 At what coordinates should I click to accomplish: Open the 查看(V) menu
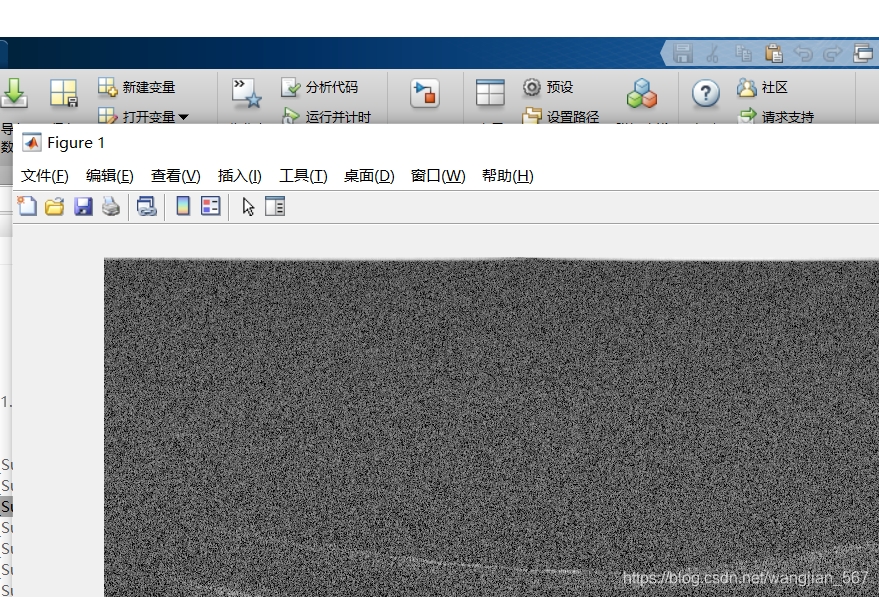pyautogui.click(x=175, y=176)
